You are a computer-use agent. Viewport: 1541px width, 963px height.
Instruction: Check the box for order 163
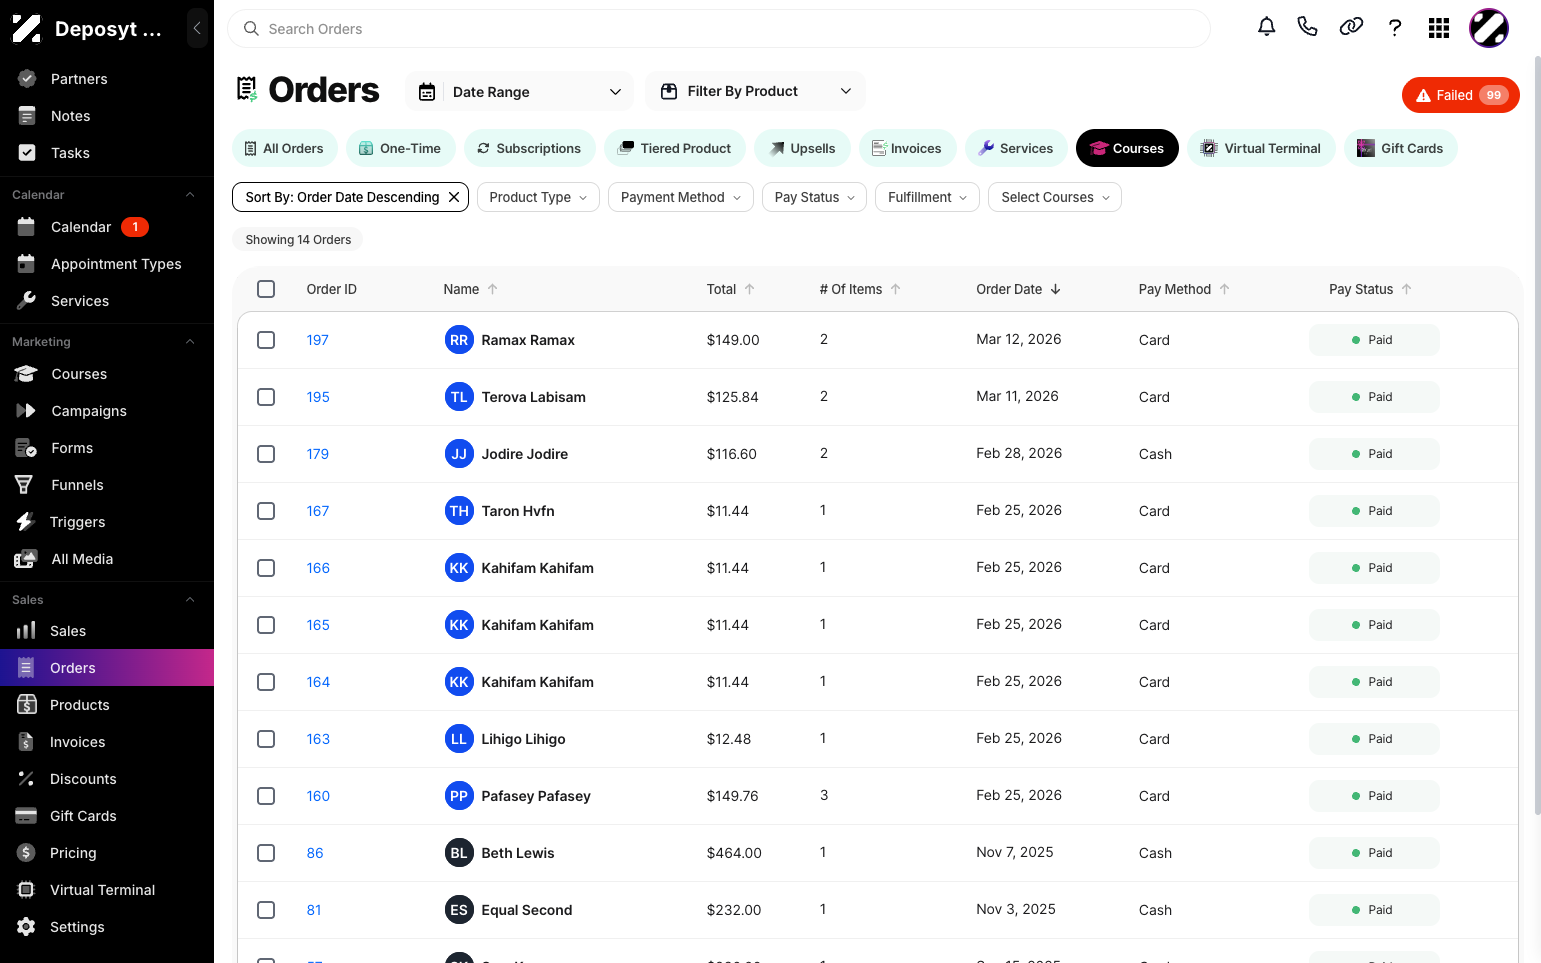tap(266, 739)
